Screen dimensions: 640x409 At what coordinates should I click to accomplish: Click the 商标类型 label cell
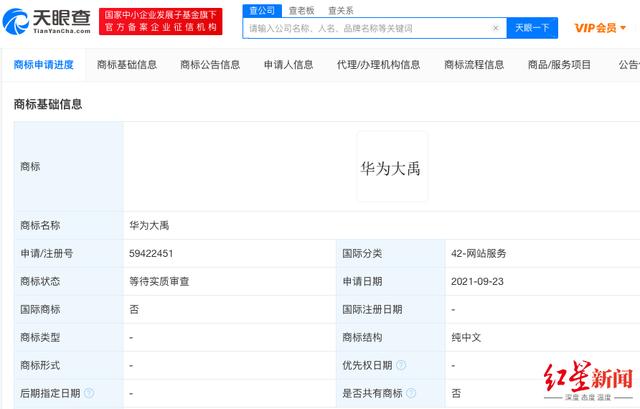click(x=69, y=338)
